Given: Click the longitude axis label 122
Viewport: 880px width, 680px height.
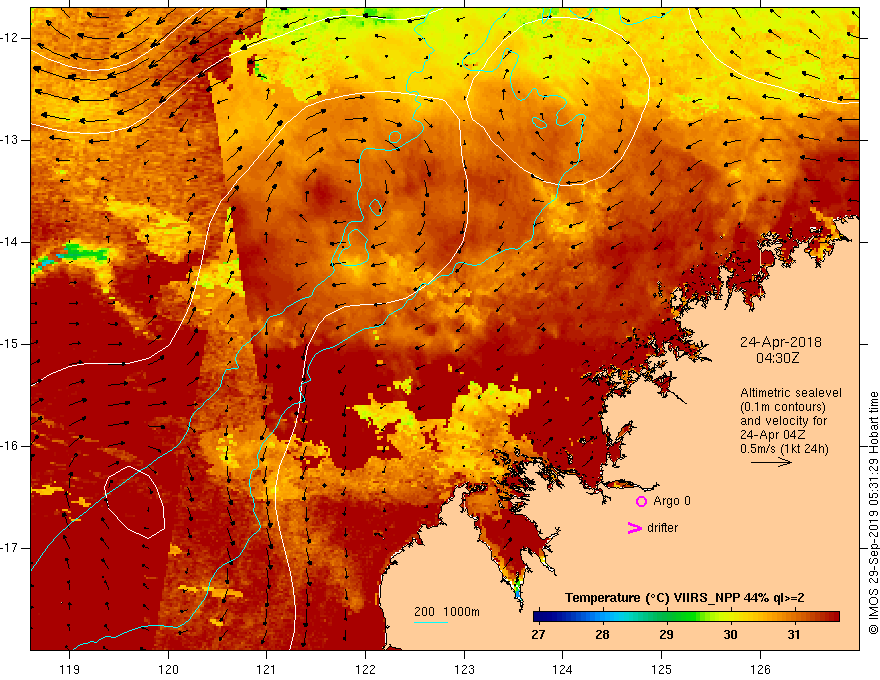Looking at the screenshot, I should point(365,669).
